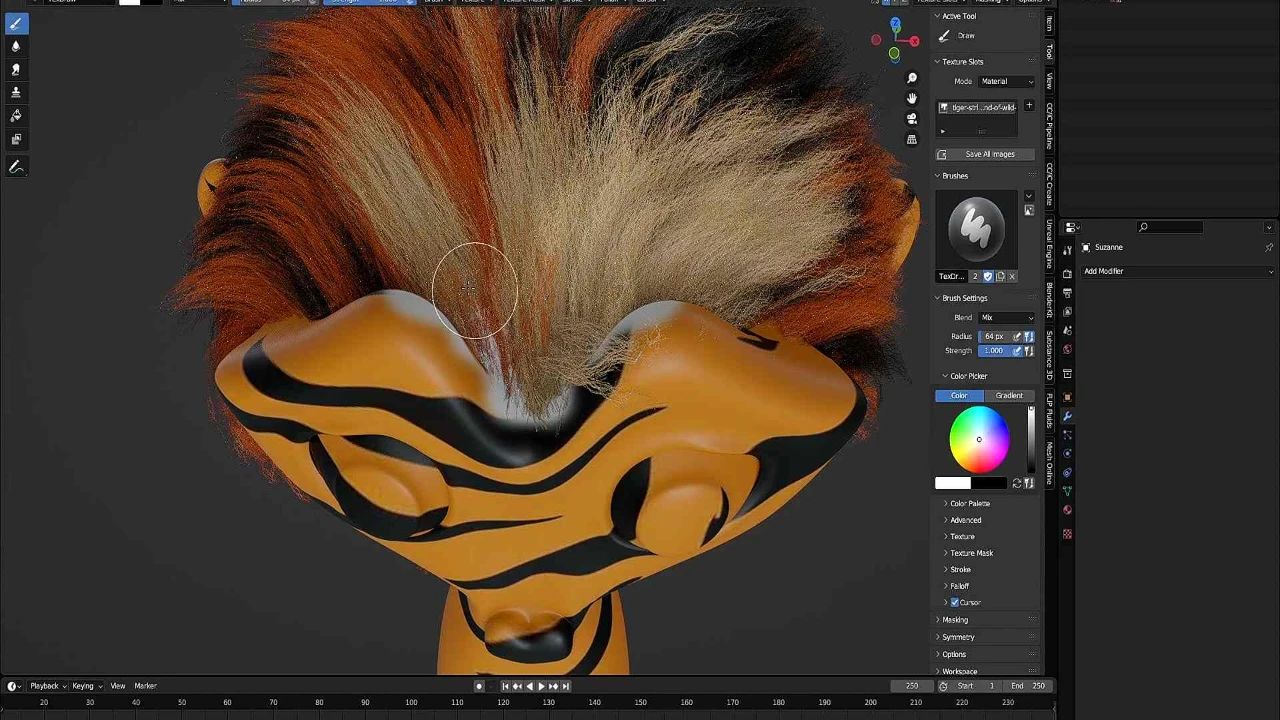Click the Save All Images button
This screenshot has width=1280, height=720.
[x=989, y=154]
